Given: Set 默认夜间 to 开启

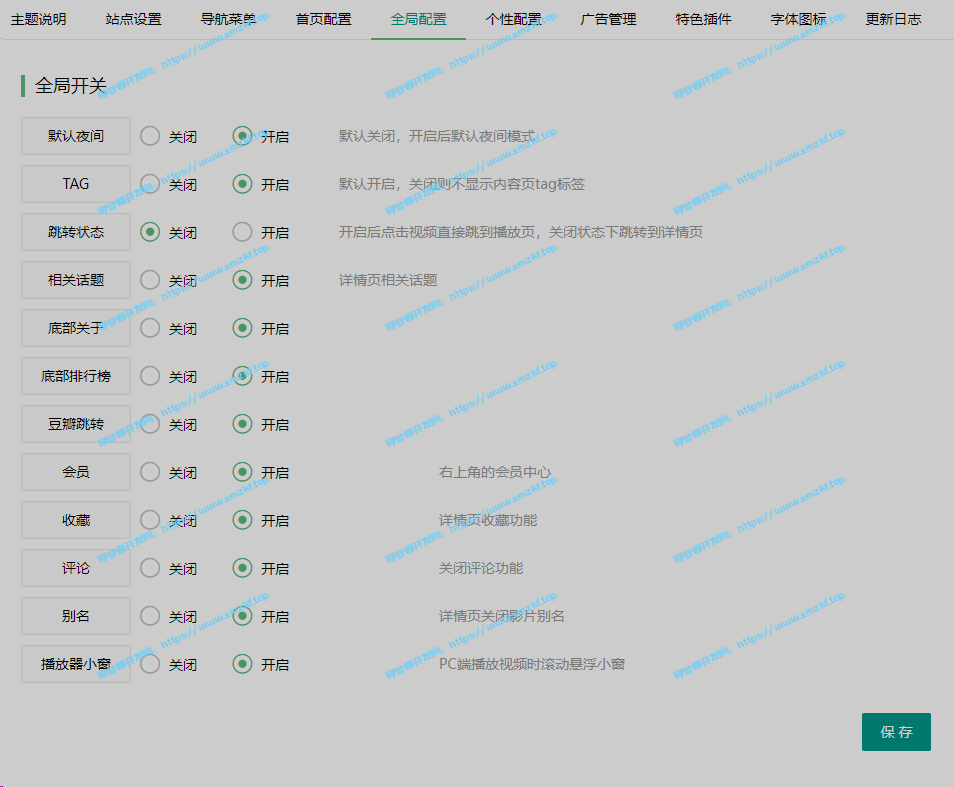Looking at the screenshot, I should pyautogui.click(x=242, y=136).
